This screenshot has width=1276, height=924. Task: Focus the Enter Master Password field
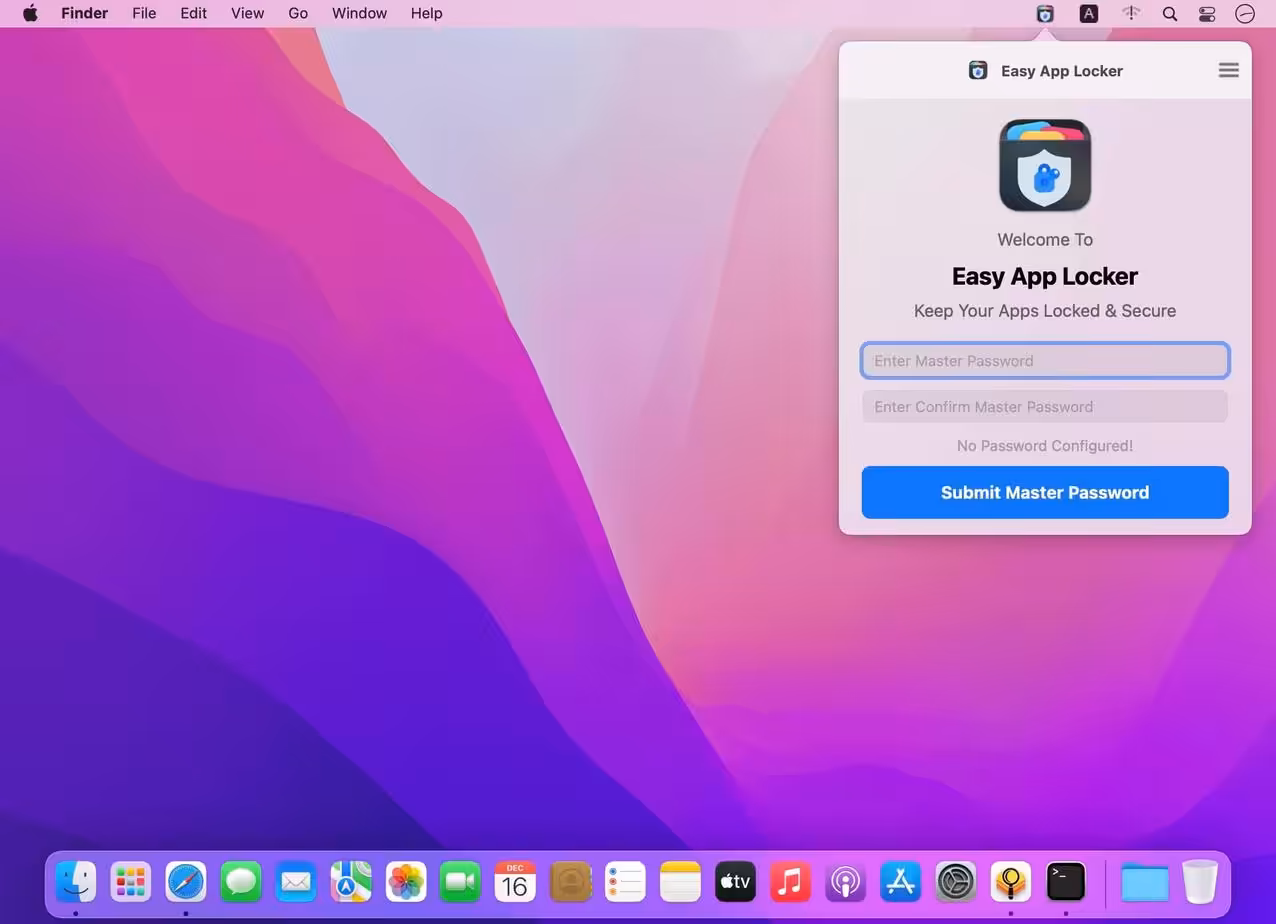pyautogui.click(x=1045, y=361)
